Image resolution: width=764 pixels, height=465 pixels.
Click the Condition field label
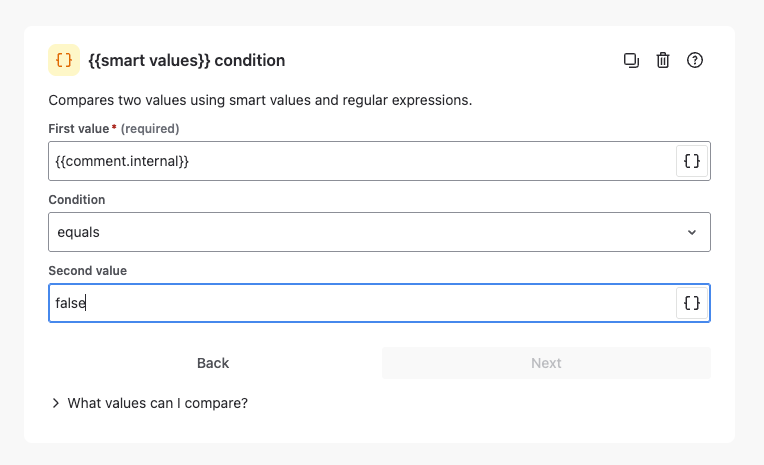76,200
